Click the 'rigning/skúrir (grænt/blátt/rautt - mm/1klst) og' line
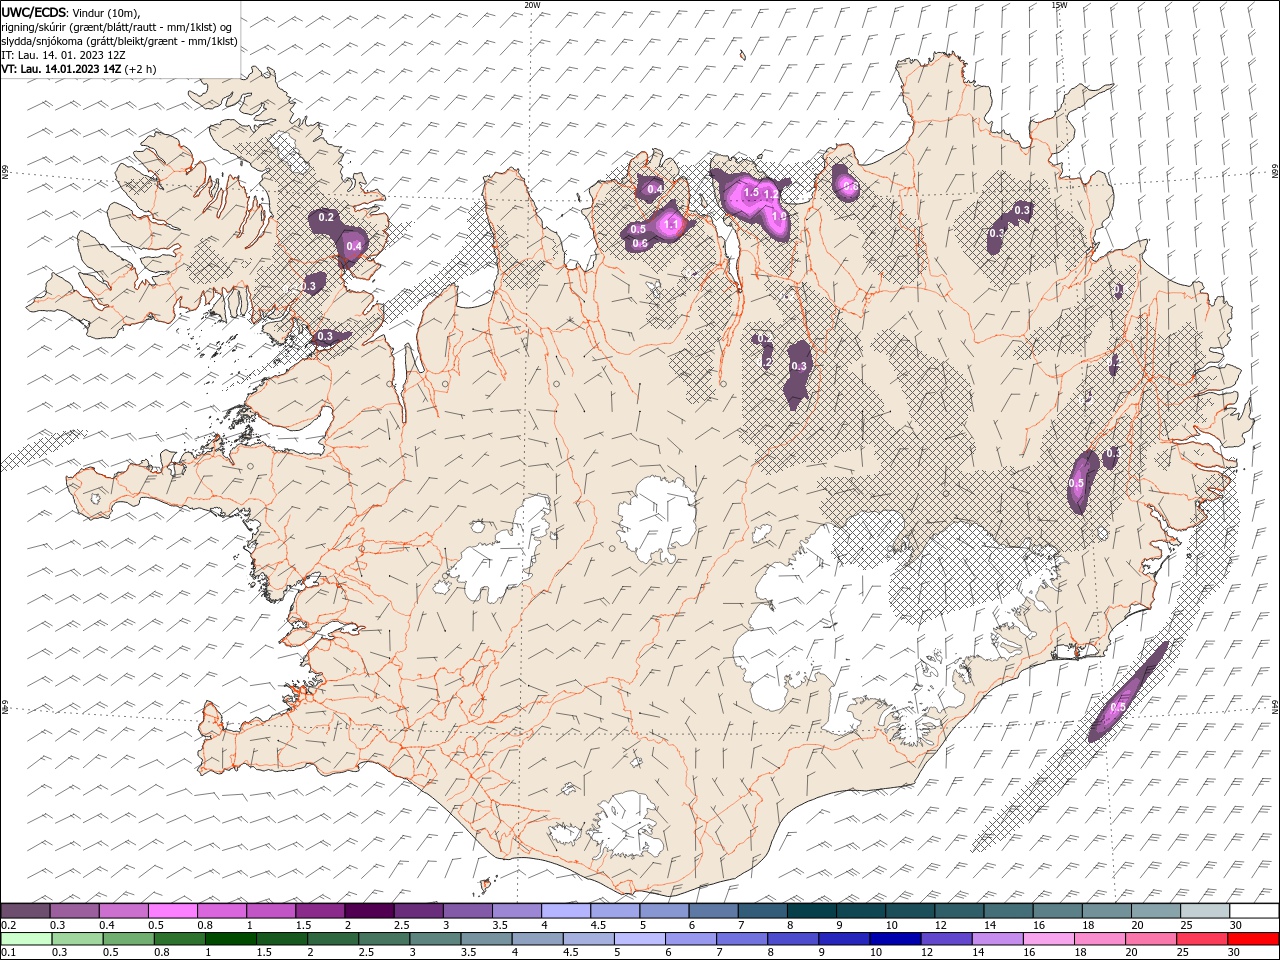The height and width of the screenshot is (960, 1280). (x=117, y=26)
